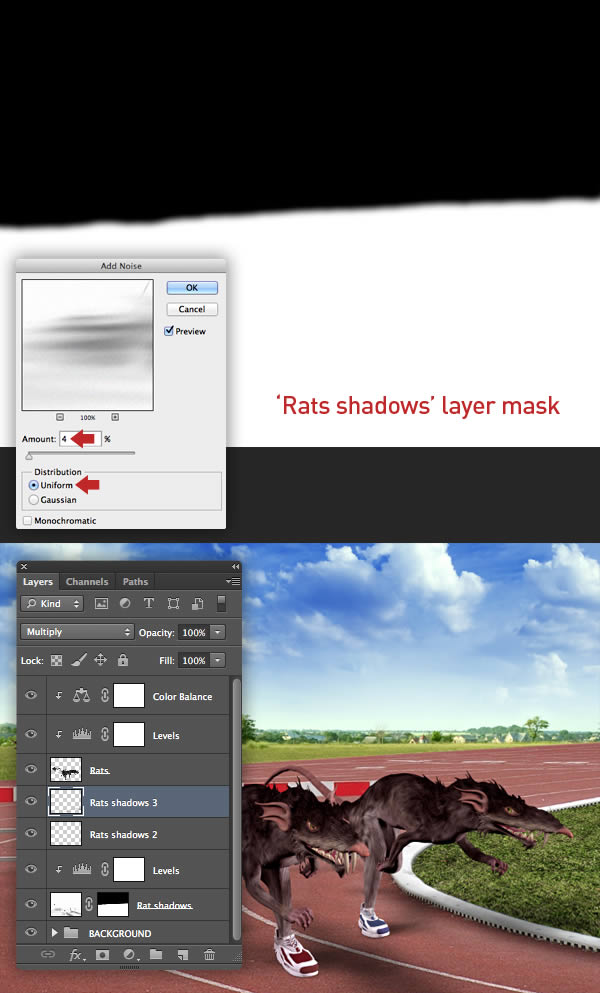This screenshot has width=600, height=993.
Task: Lock layer position
Action: (x=101, y=661)
